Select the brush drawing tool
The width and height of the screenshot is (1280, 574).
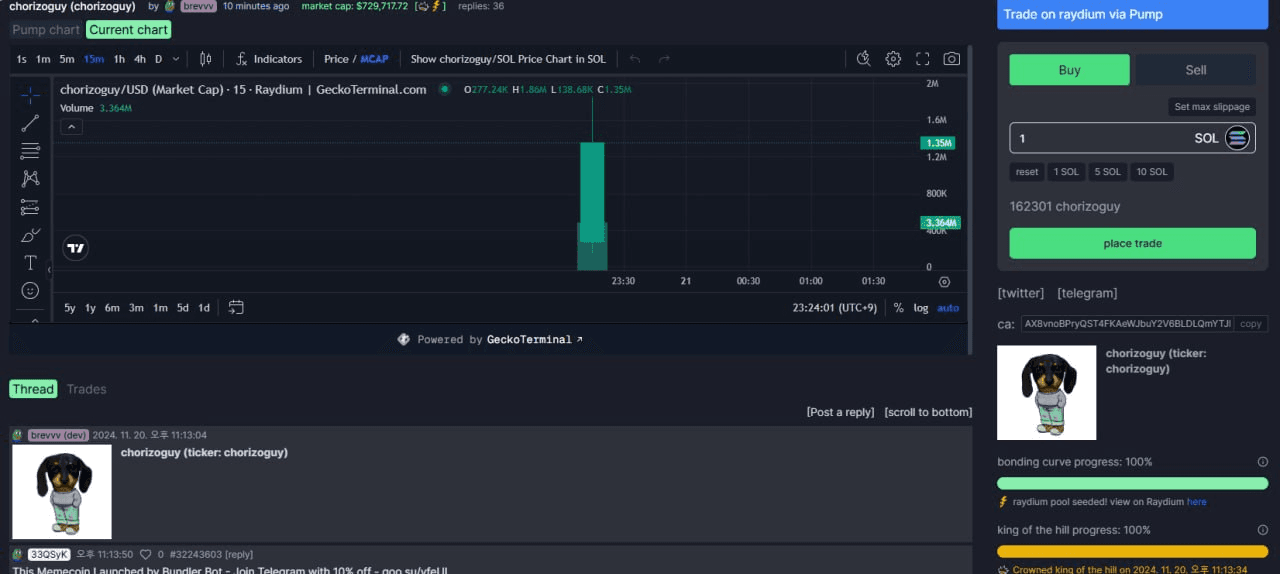[30, 235]
